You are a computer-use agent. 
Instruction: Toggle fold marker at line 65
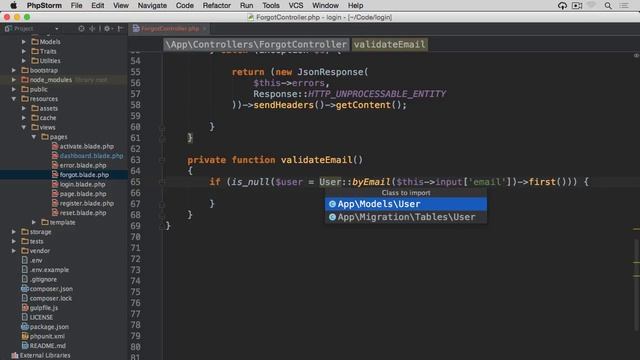[162, 182]
